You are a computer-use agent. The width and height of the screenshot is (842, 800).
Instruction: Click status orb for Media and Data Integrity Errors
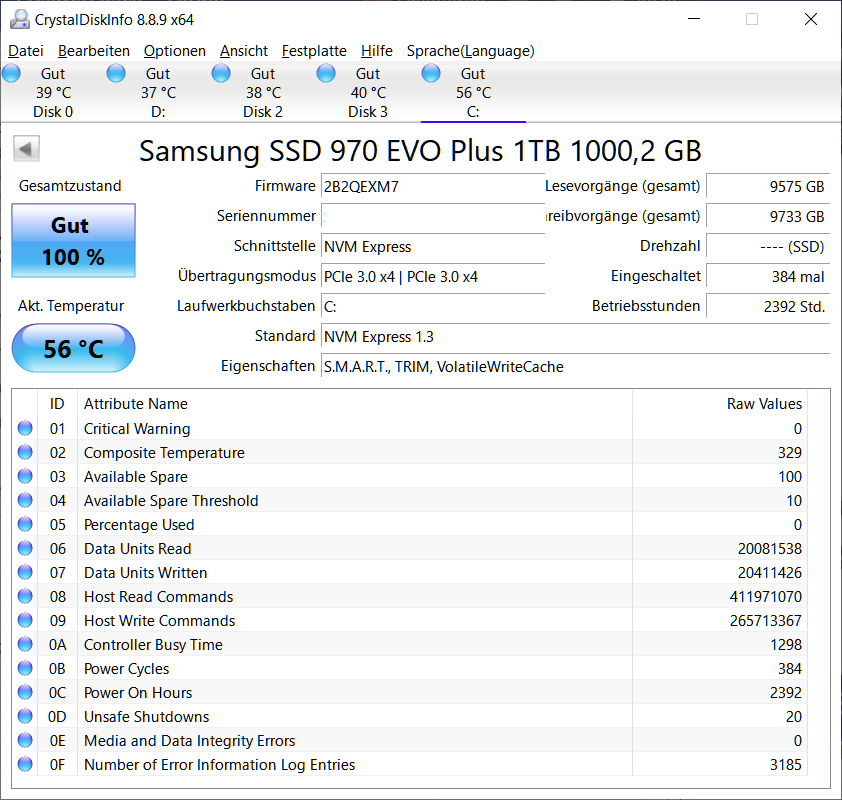tap(25, 740)
